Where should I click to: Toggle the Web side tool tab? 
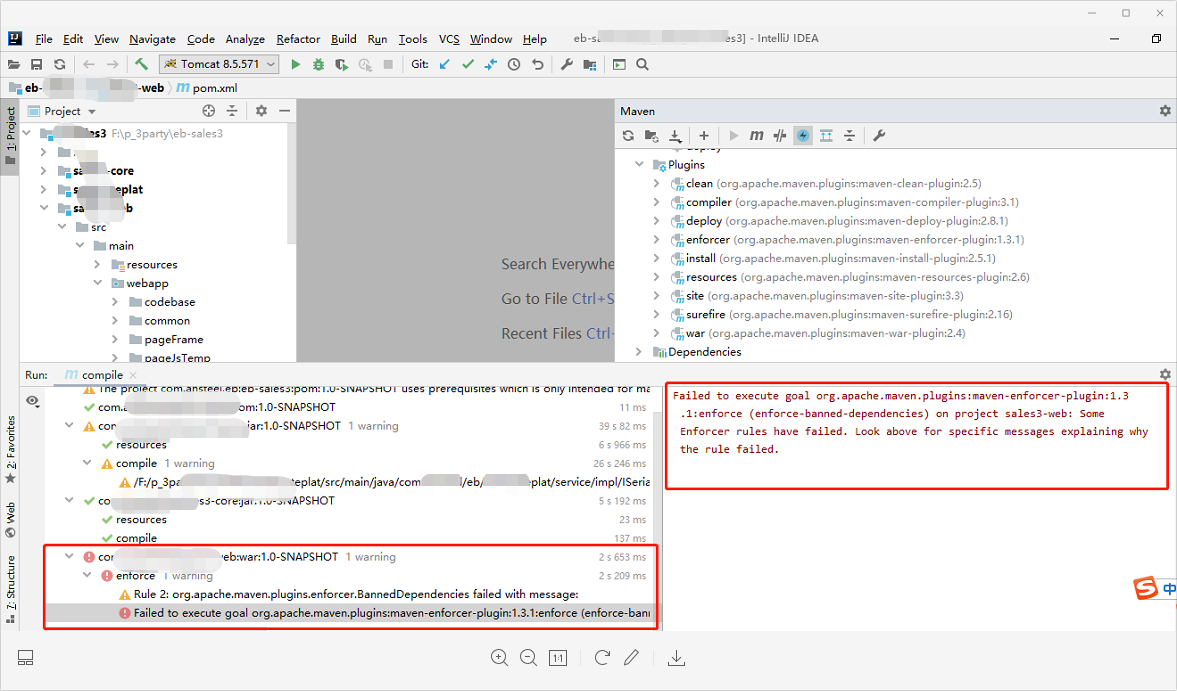coord(10,520)
